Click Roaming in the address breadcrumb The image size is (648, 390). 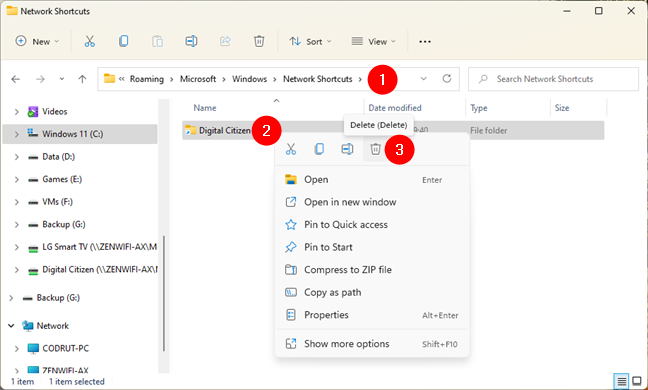(147, 79)
